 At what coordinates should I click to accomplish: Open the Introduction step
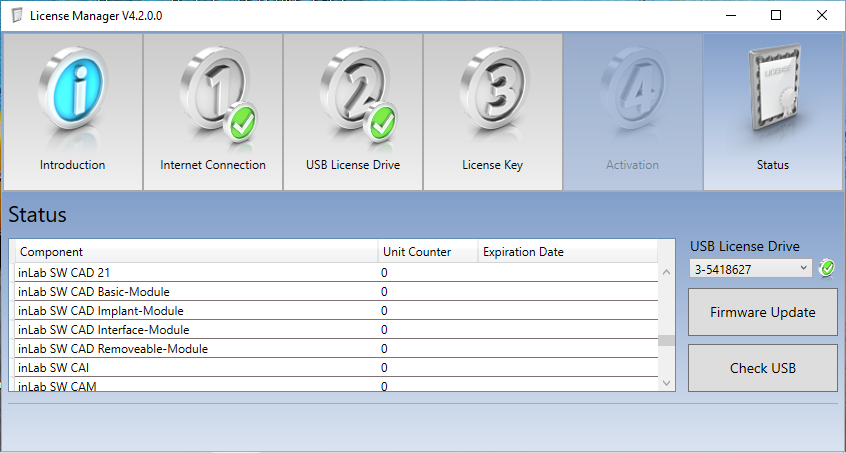tap(73, 112)
